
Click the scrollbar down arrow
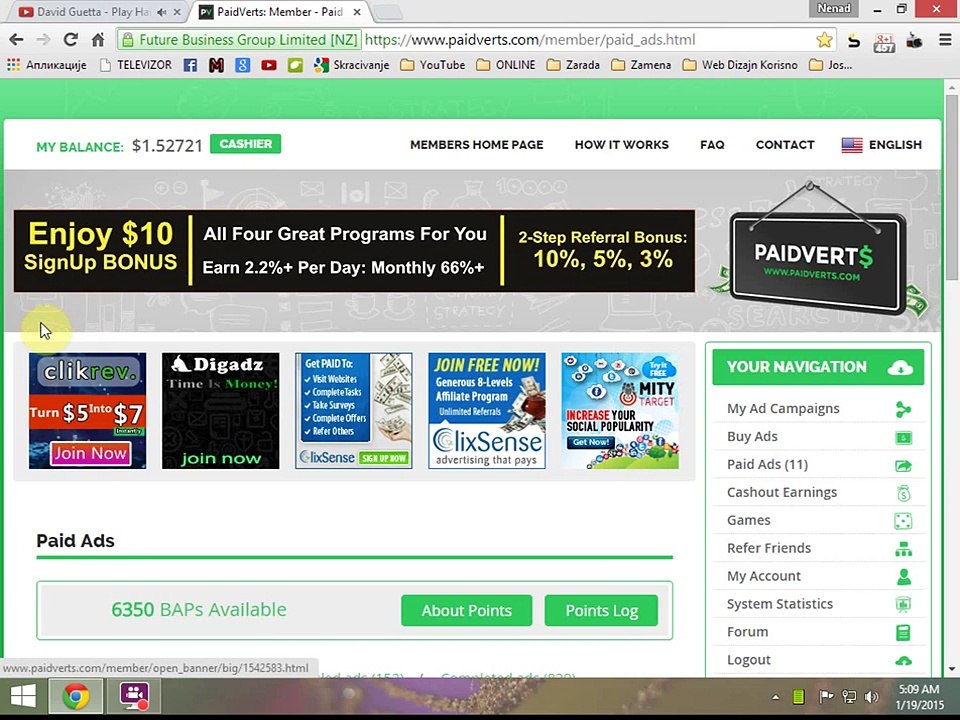coord(951,669)
